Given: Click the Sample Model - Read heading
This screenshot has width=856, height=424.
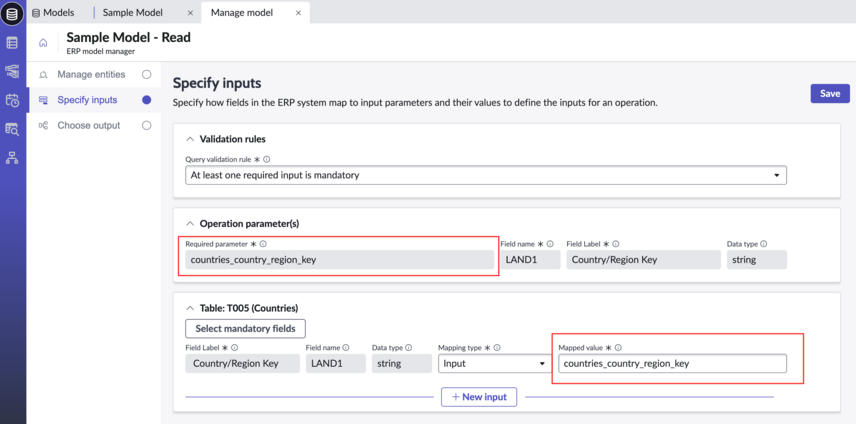Looking at the screenshot, I should [x=128, y=38].
